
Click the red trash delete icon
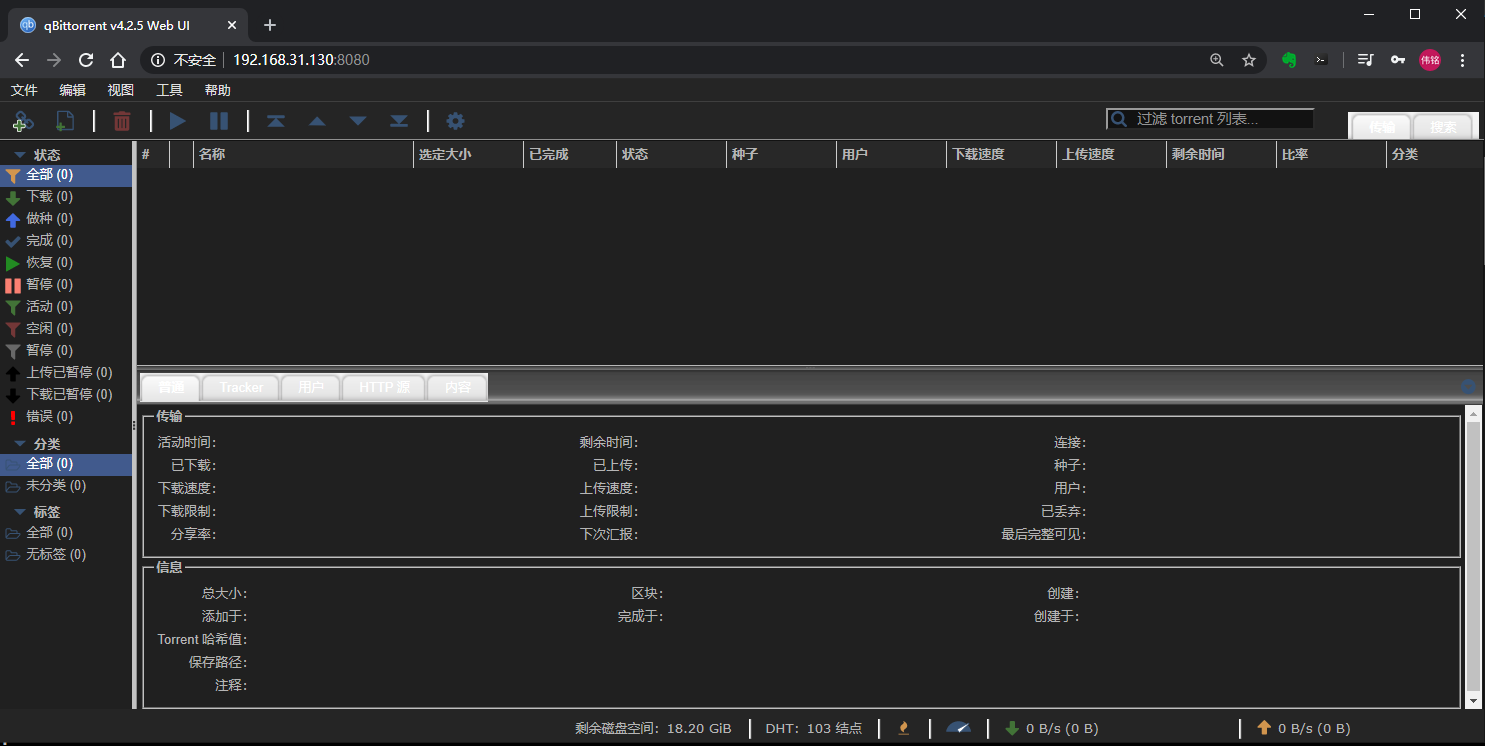pos(122,121)
